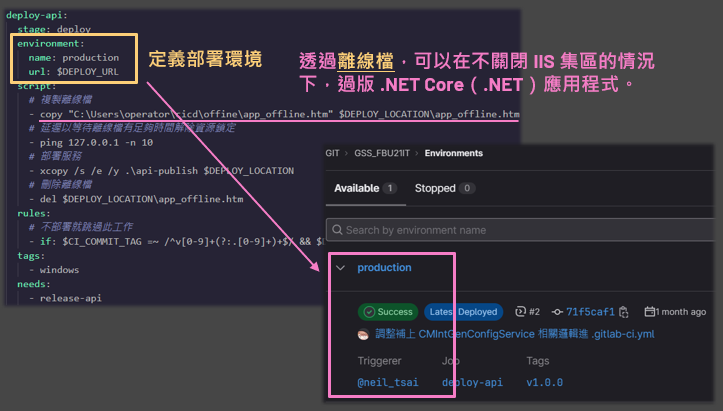723x411 pixels.
Task: Switch to the Stopped environments tab
Action: (x=444, y=188)
